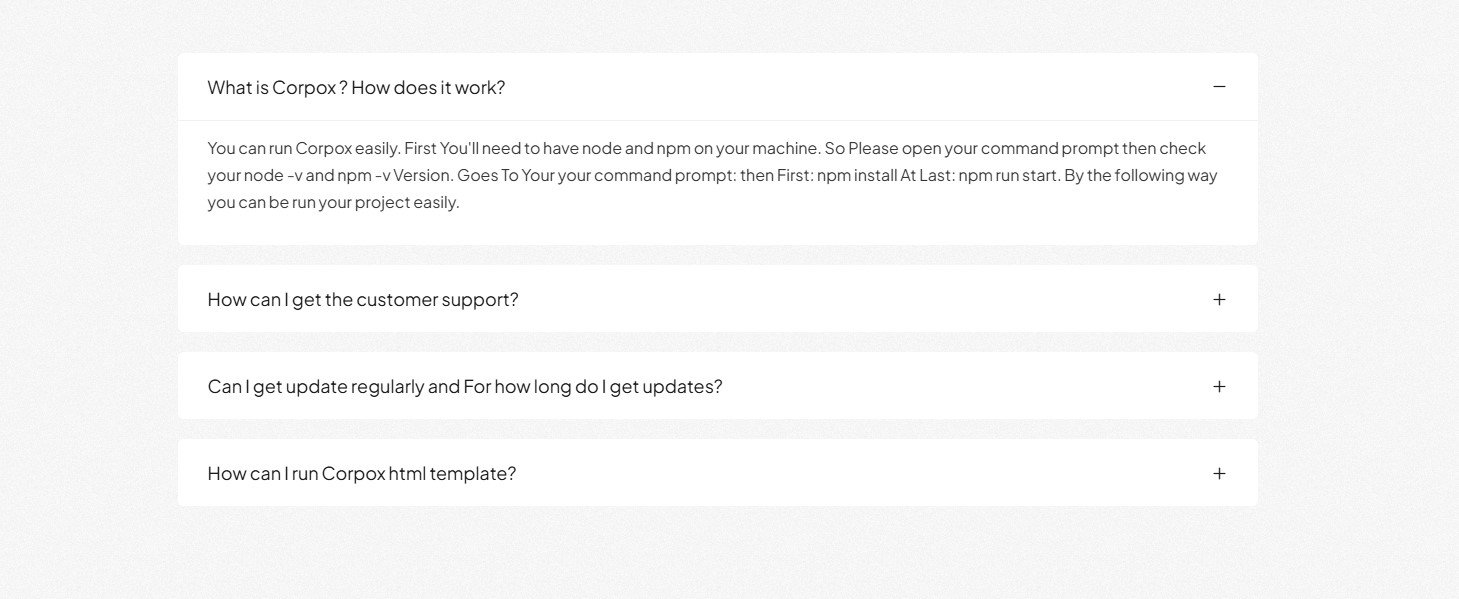1459x599 pixels.
Task: Collapse "What is Corpox? How does it work?" heading
Action: [x=356, y=87]
